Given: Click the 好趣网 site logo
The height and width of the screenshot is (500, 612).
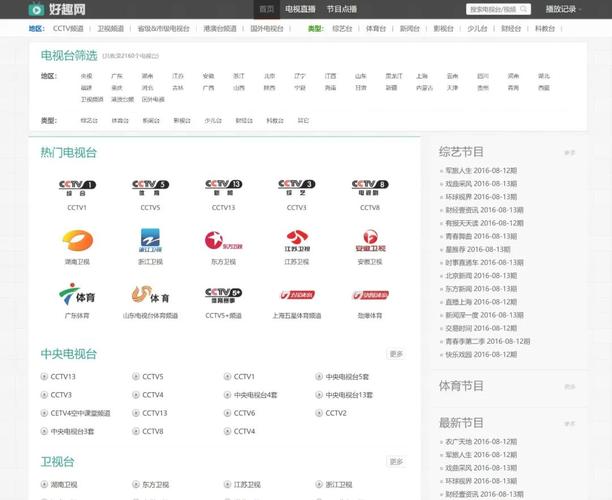Looking at the screenshot, I should (x=57, y=9).
